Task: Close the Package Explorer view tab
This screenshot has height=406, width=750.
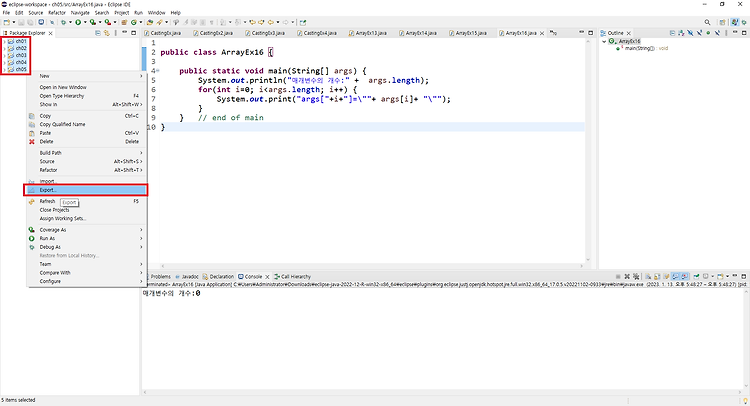Action: point(50,33)
